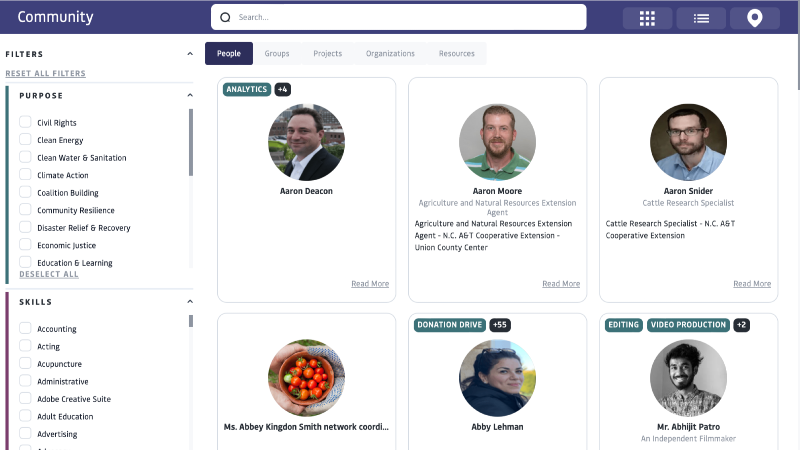This screenshot has height=450, width=800.
Task: Click the search magnifier icon
Action: coord(225,17)
